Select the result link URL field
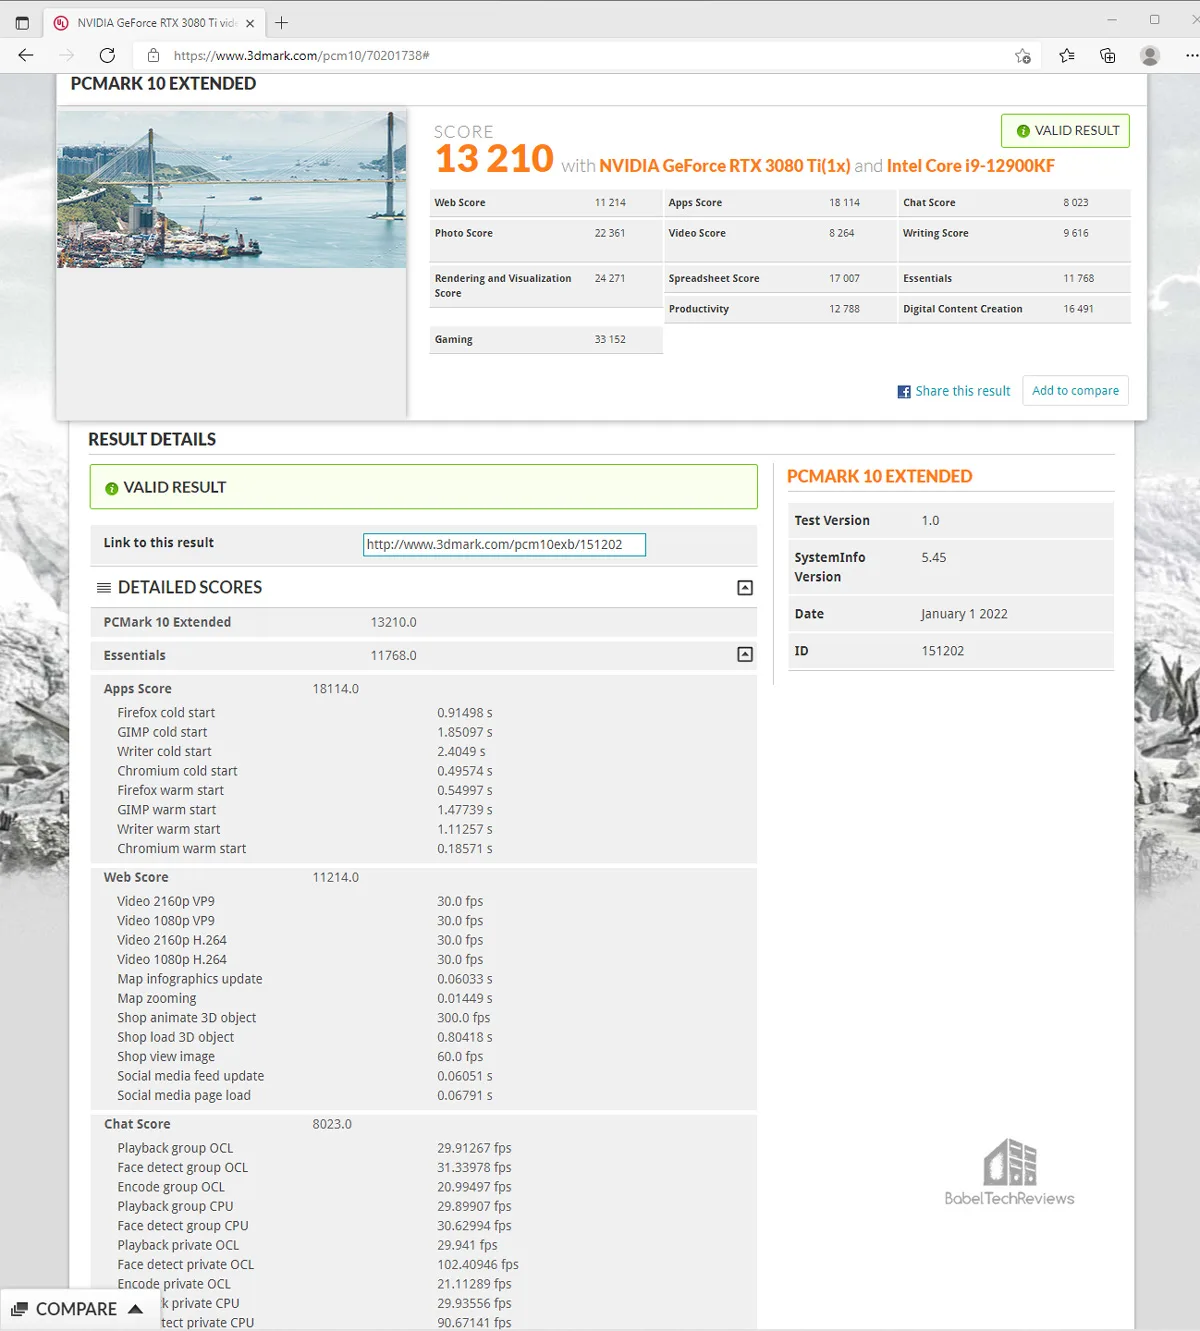 click(504, 545)
